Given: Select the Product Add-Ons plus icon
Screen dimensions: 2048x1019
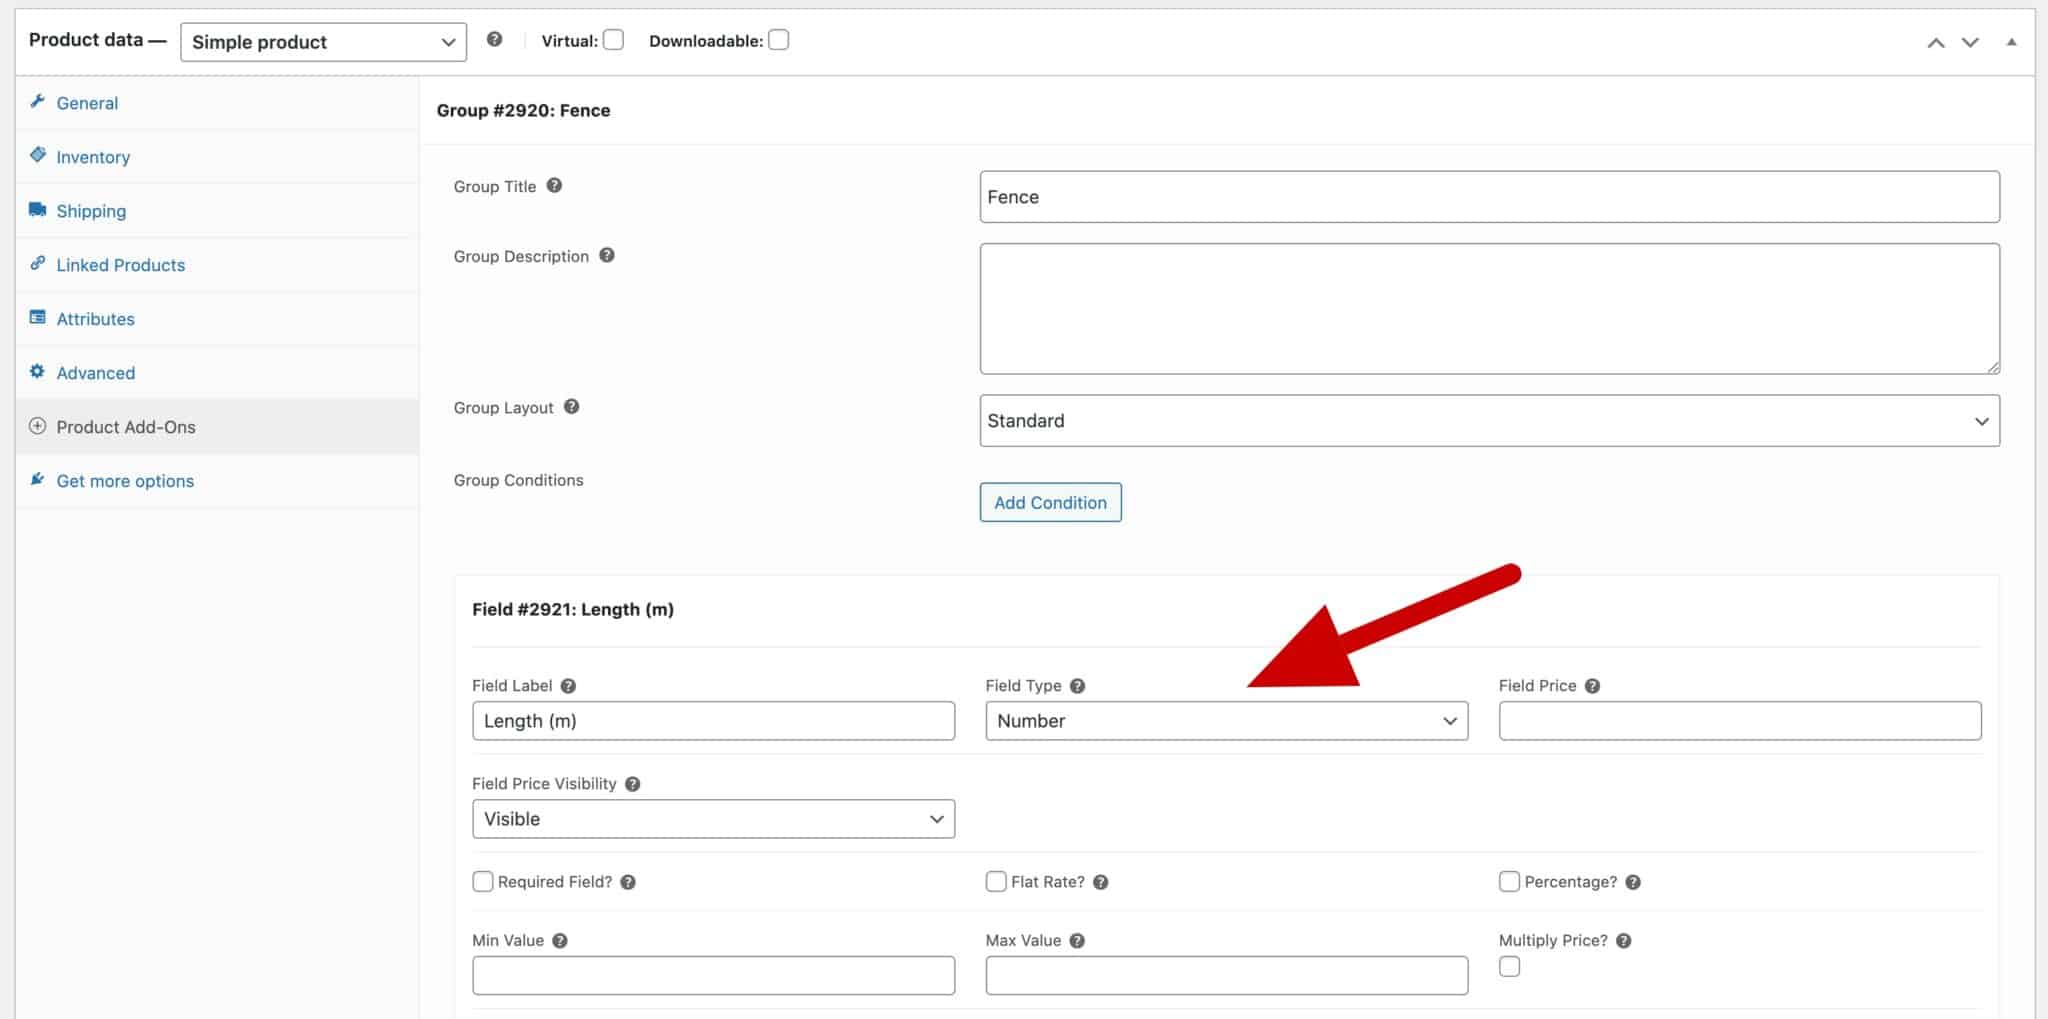Looking at the screenshot, I should coord(37,426).
